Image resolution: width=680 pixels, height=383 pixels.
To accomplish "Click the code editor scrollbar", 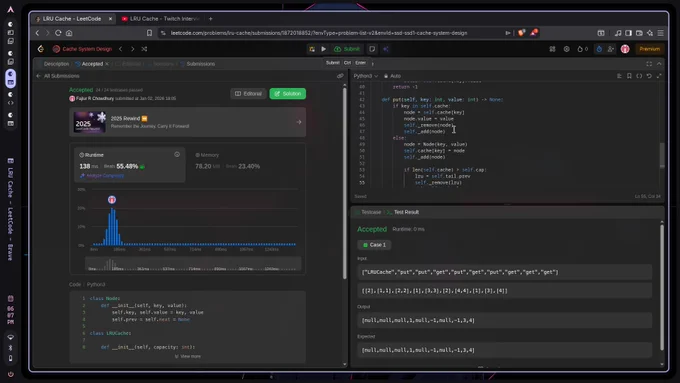I will 662,155.
